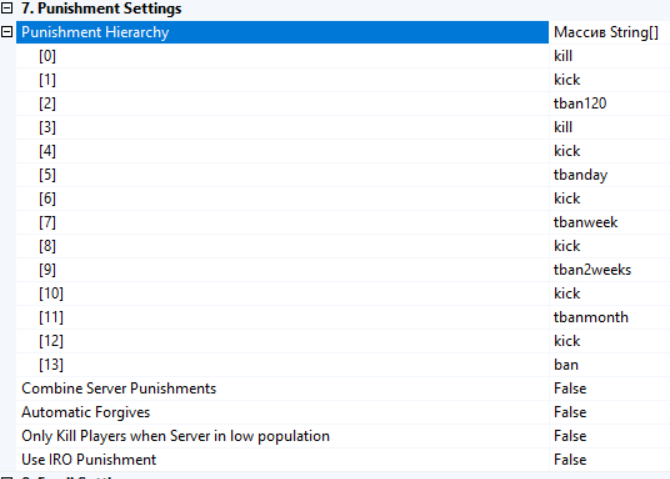This screenshot has width=670, height=479.
Task: Edit the tbanday value
Action: click(x=580, y=175)
